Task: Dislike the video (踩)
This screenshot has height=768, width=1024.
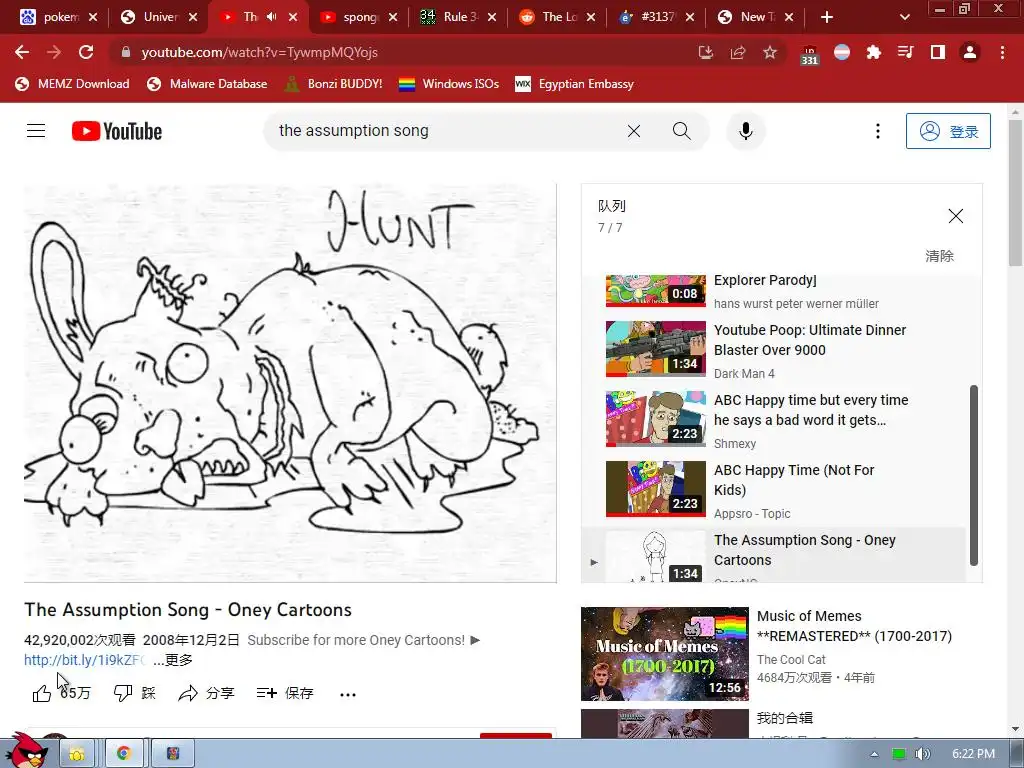Action: [135, 693]
